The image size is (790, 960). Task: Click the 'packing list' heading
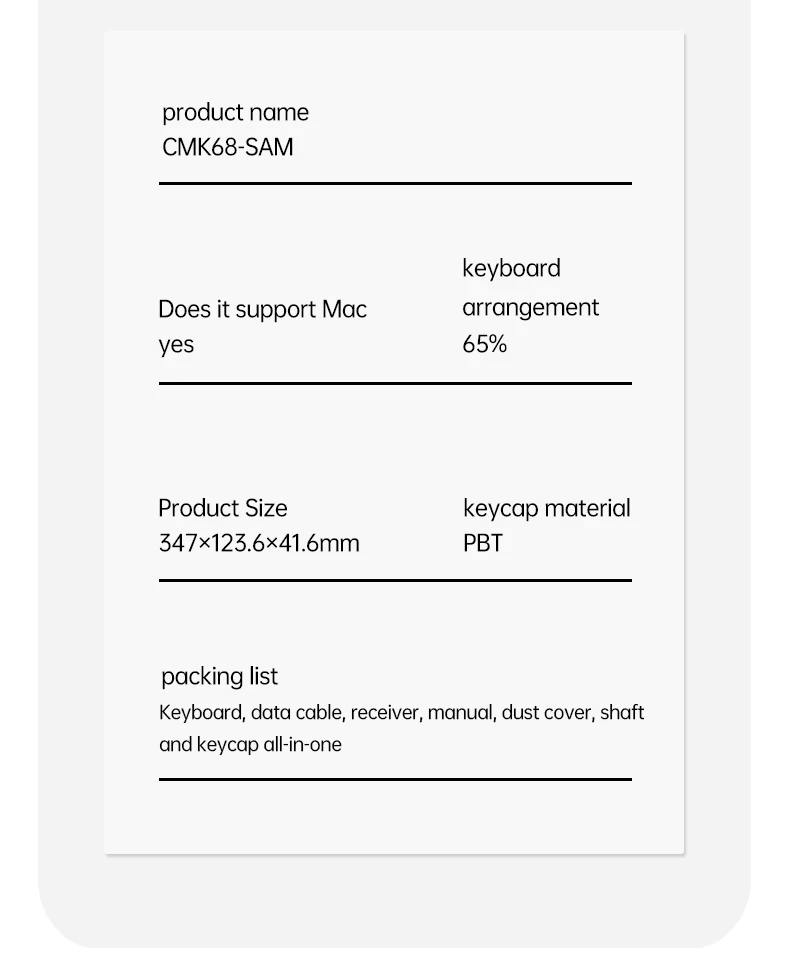tap(219, 677)
